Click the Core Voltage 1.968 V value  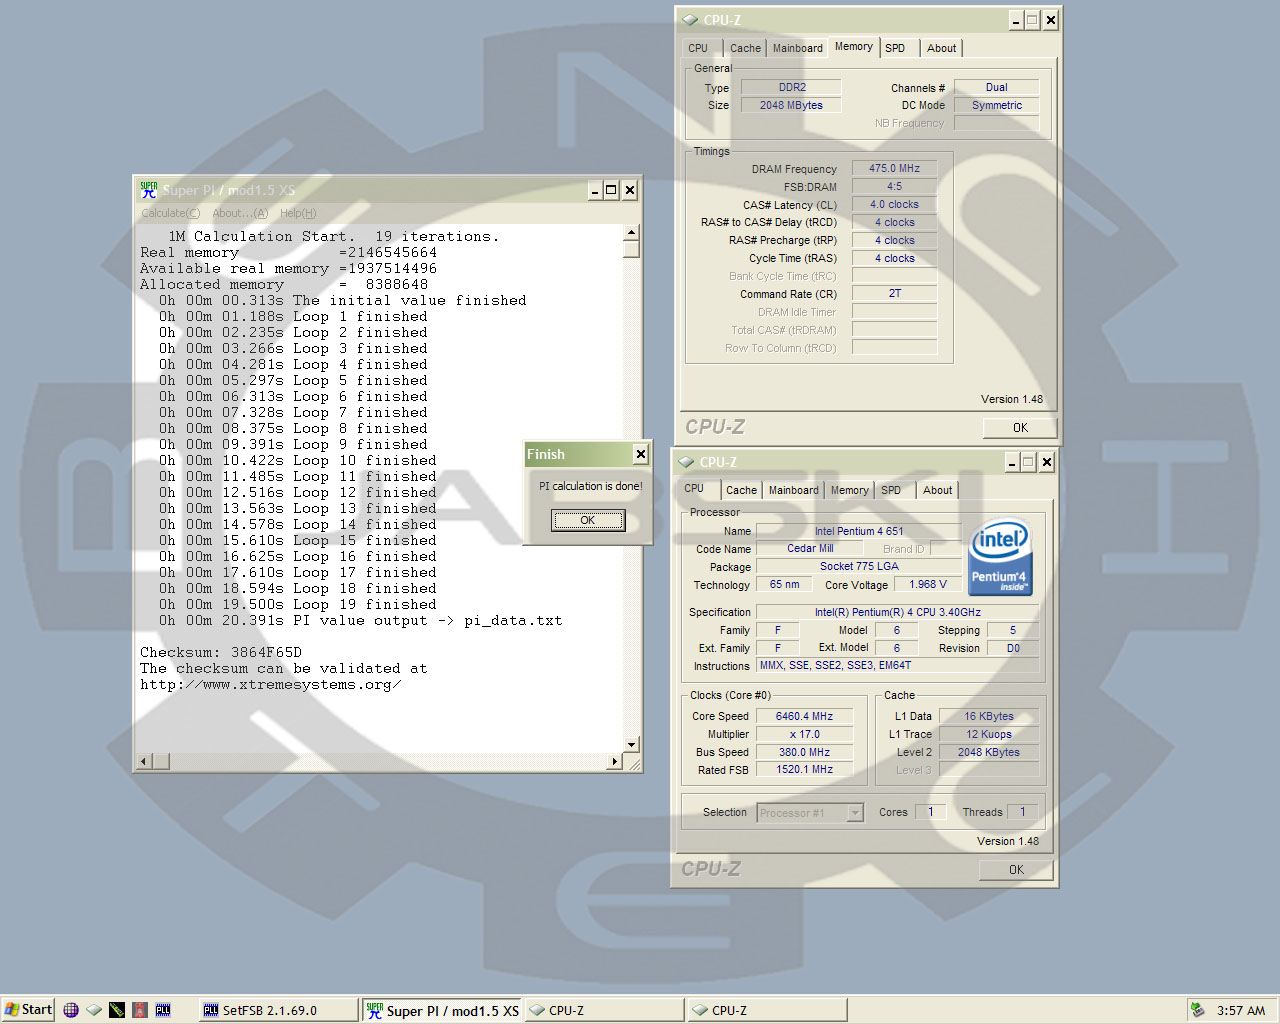pyautogui.click(x=927, y=584)
